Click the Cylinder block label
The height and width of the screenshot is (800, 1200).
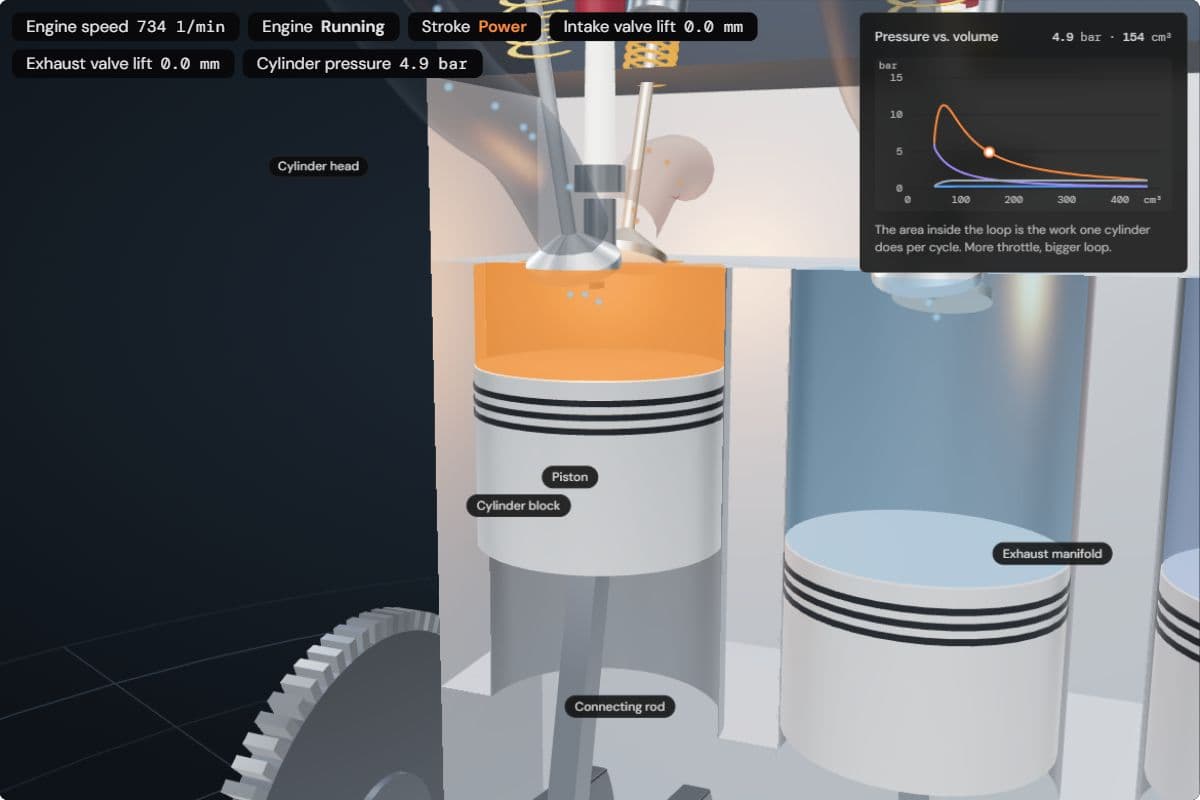(518, 506)
